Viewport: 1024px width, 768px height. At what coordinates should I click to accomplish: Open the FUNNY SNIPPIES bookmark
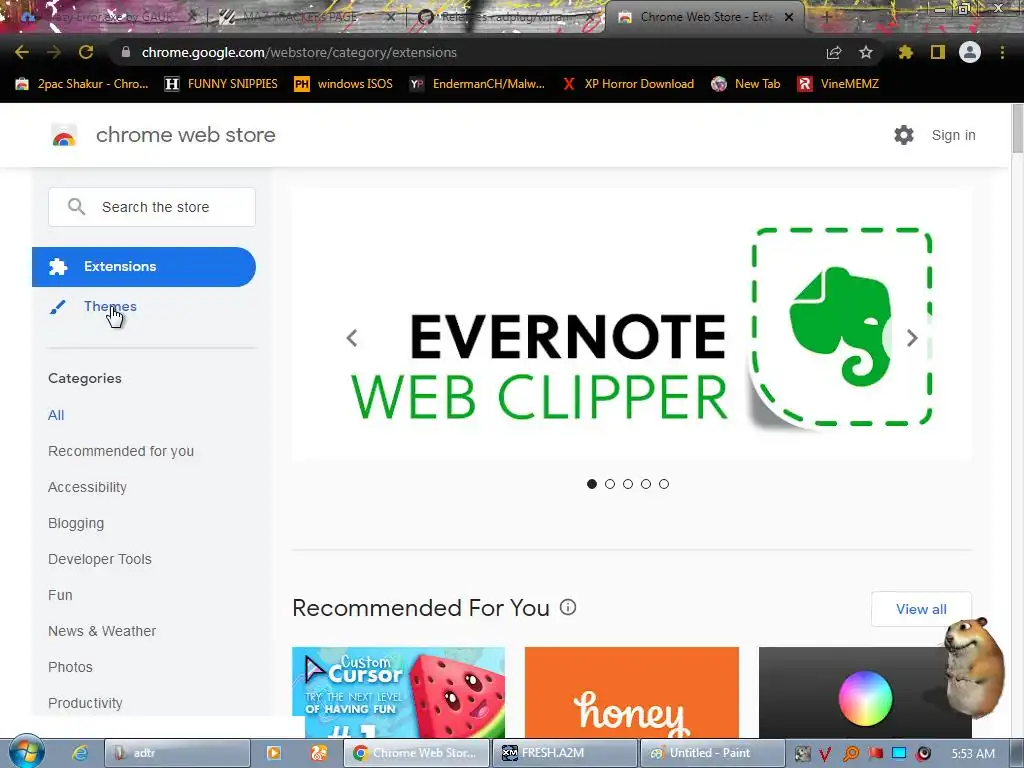[221, 84]
